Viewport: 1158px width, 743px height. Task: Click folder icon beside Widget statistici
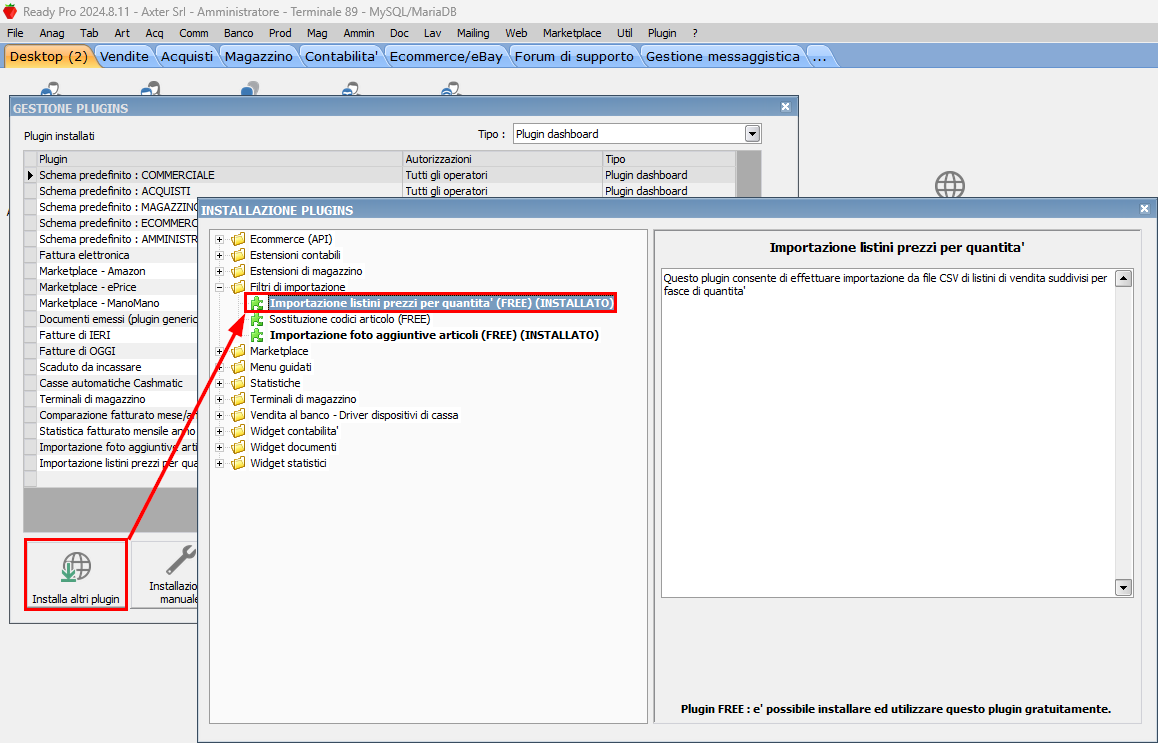[238, 464]
